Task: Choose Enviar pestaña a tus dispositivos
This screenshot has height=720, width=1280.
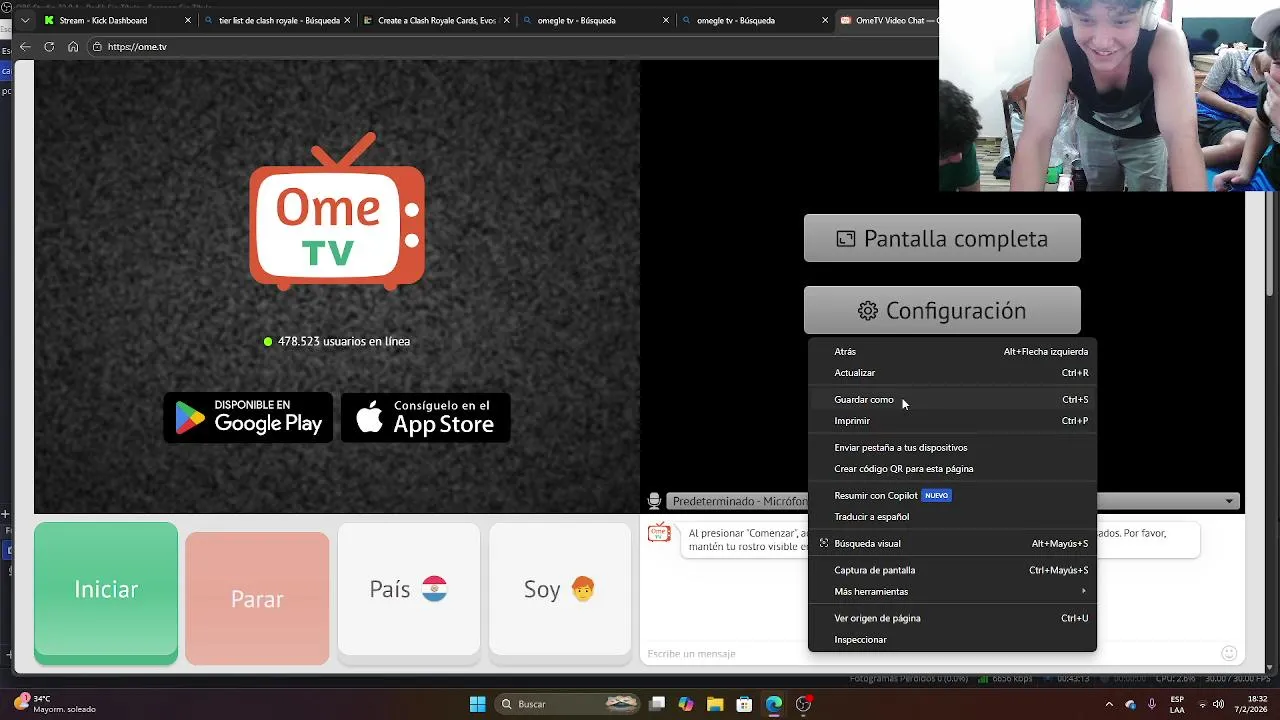Action: point(952,448)
